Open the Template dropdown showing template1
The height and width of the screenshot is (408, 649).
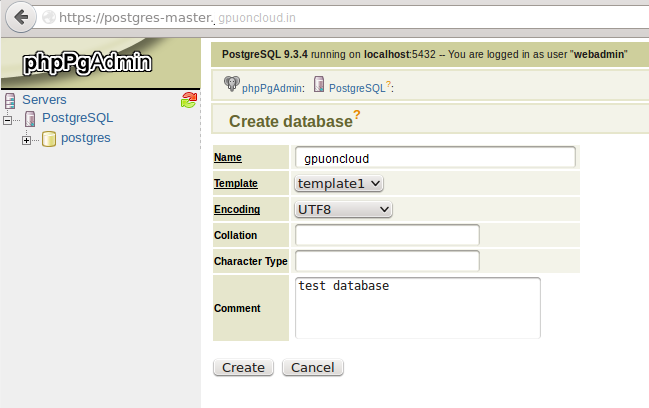pyautogui.click(x=339, y=183)
